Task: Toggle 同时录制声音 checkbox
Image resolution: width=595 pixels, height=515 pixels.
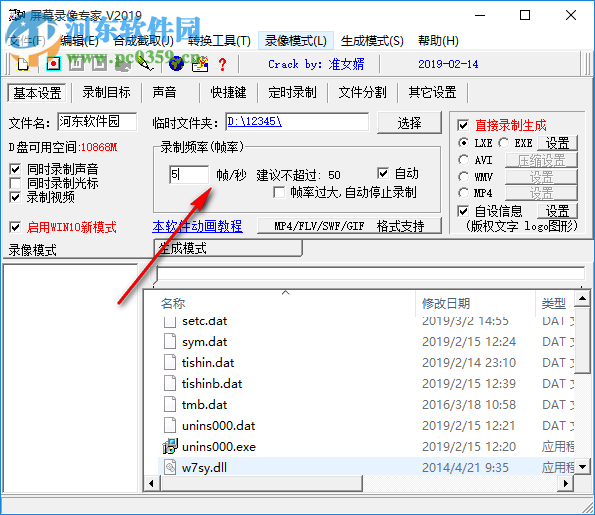Action: pos(15,169)
